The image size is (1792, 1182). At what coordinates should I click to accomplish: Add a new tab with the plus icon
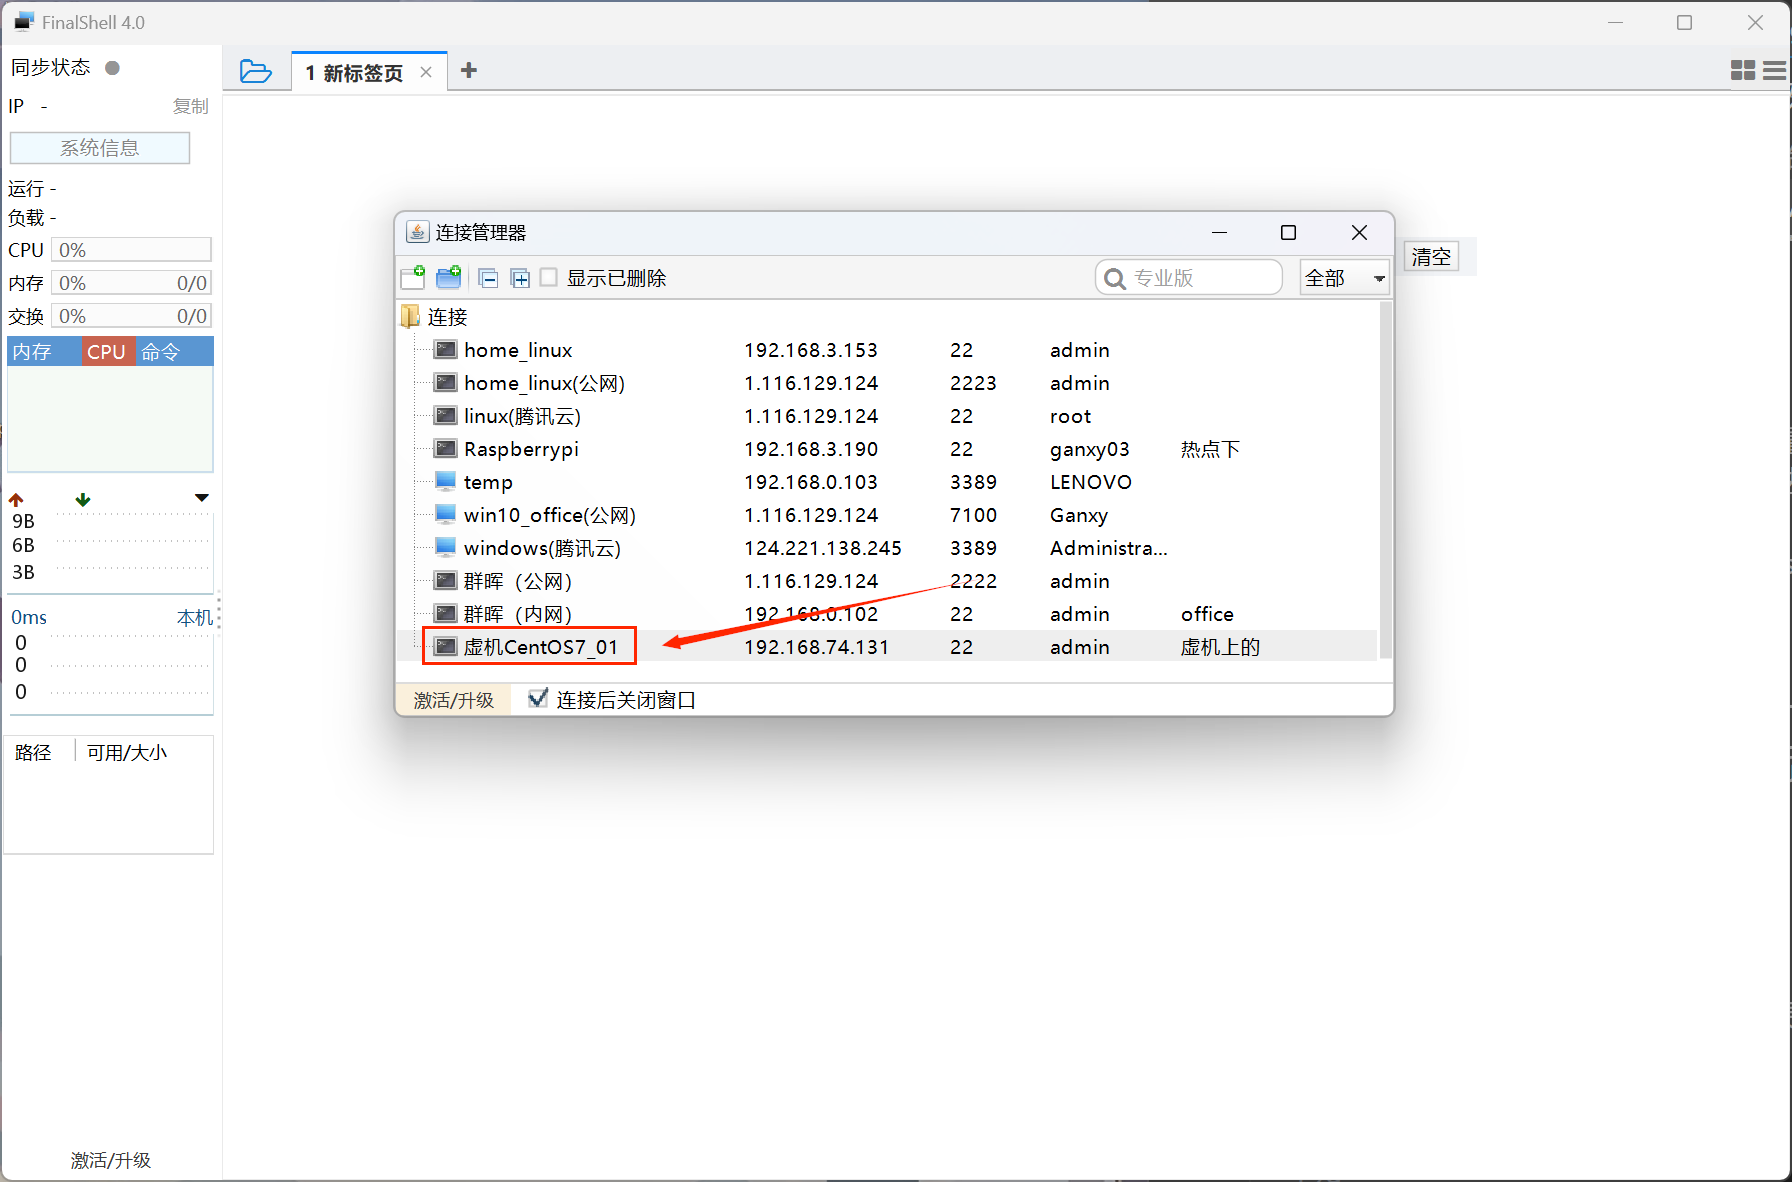coord(468,70)
